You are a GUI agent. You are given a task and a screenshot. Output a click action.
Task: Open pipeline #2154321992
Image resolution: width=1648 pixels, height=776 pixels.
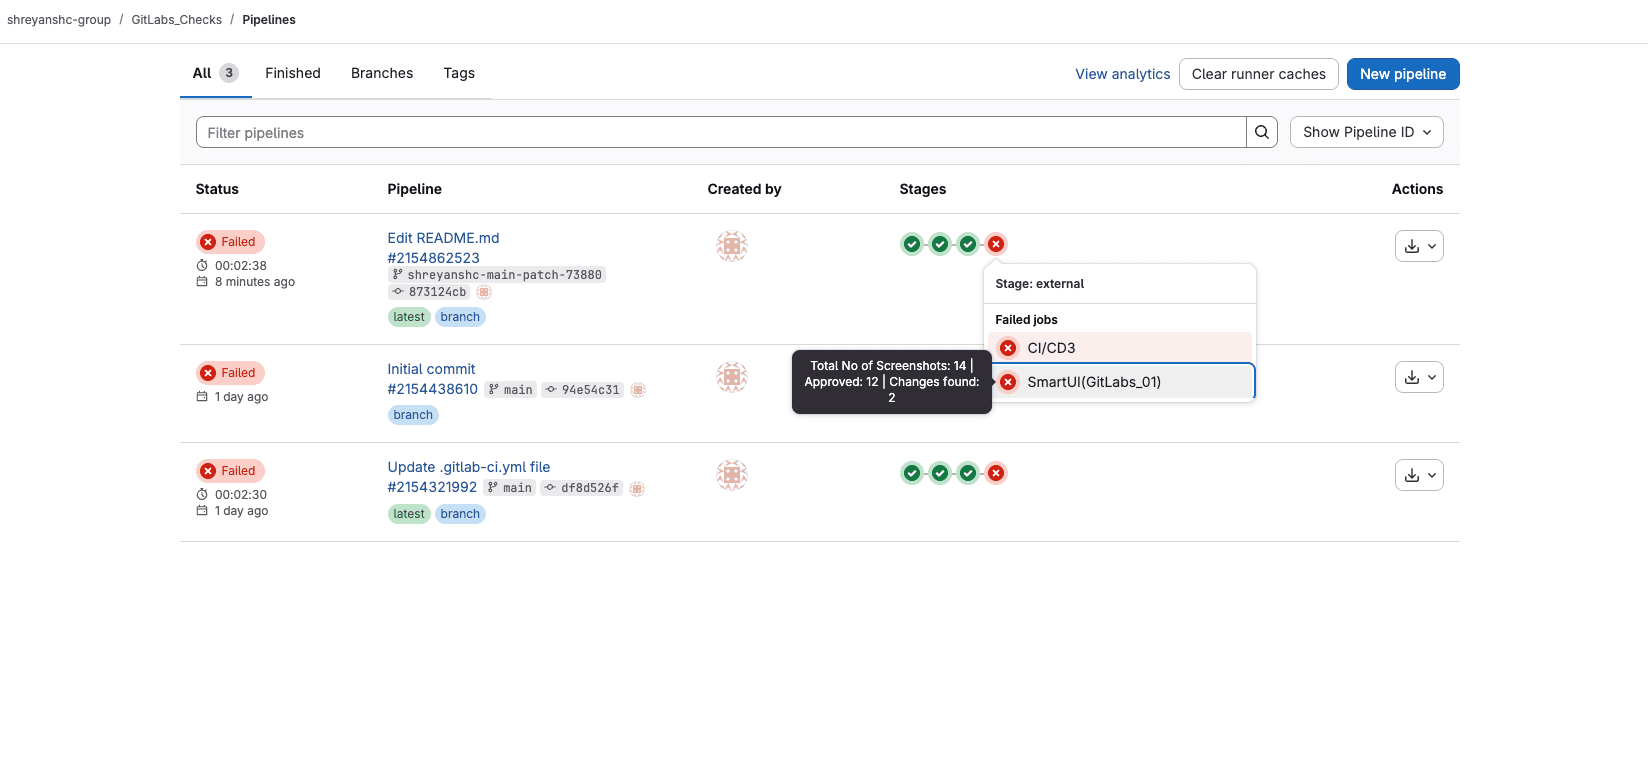[432, 487]
